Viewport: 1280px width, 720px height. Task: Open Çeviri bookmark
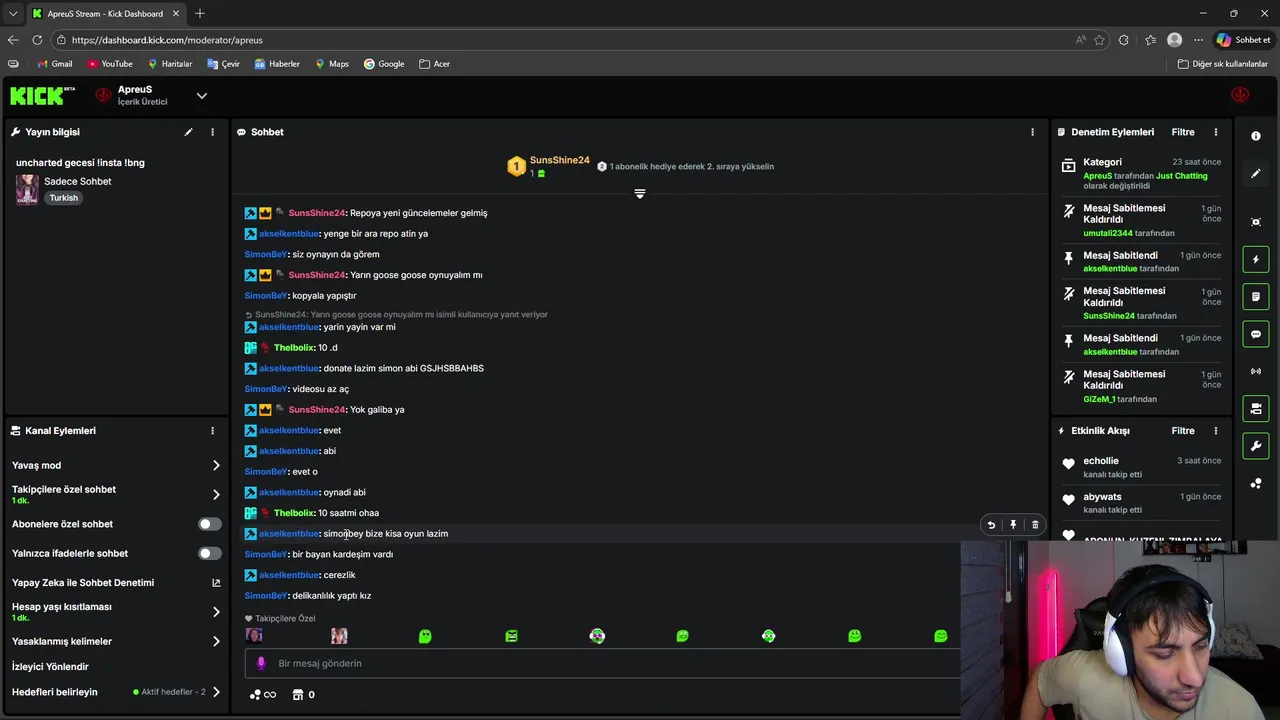223,64
